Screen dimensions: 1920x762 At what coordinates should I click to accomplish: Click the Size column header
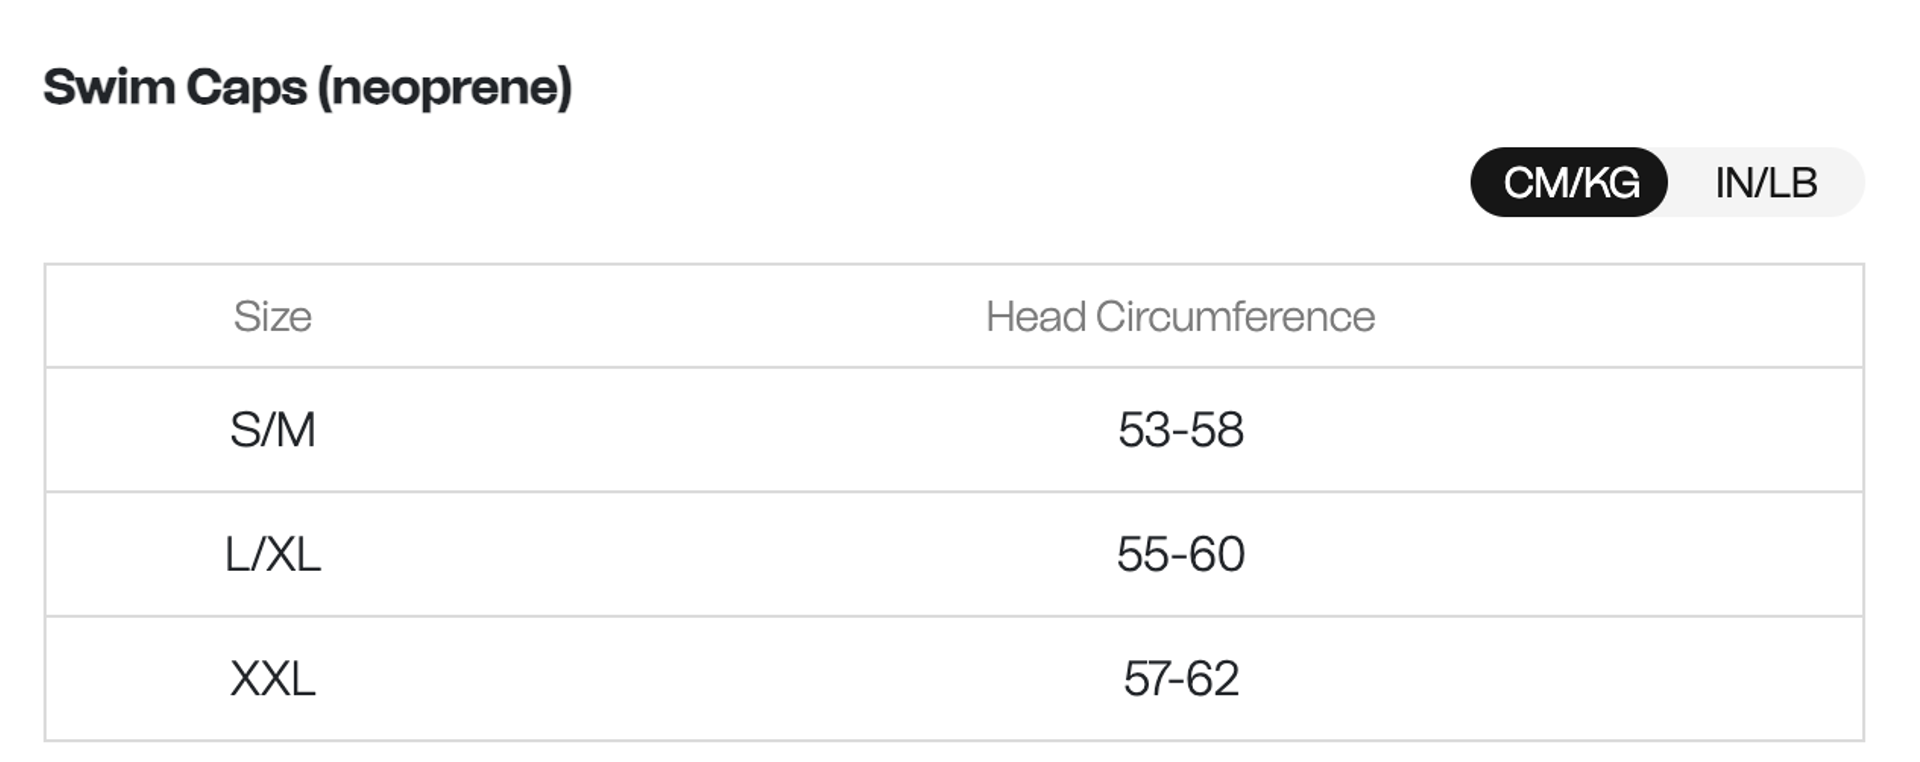coord(272,317)
